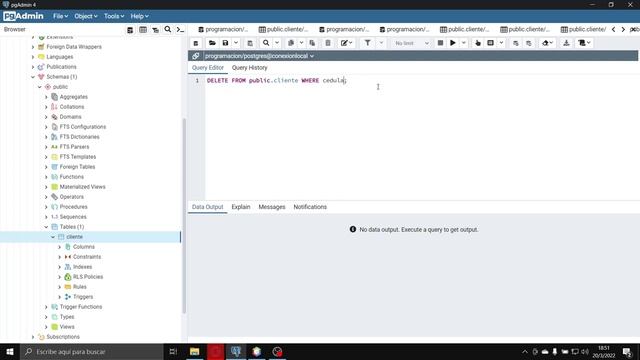Screen dimensions: 640x360
Task: Click the Explain Analyze icon
Action: coord(491,43)
